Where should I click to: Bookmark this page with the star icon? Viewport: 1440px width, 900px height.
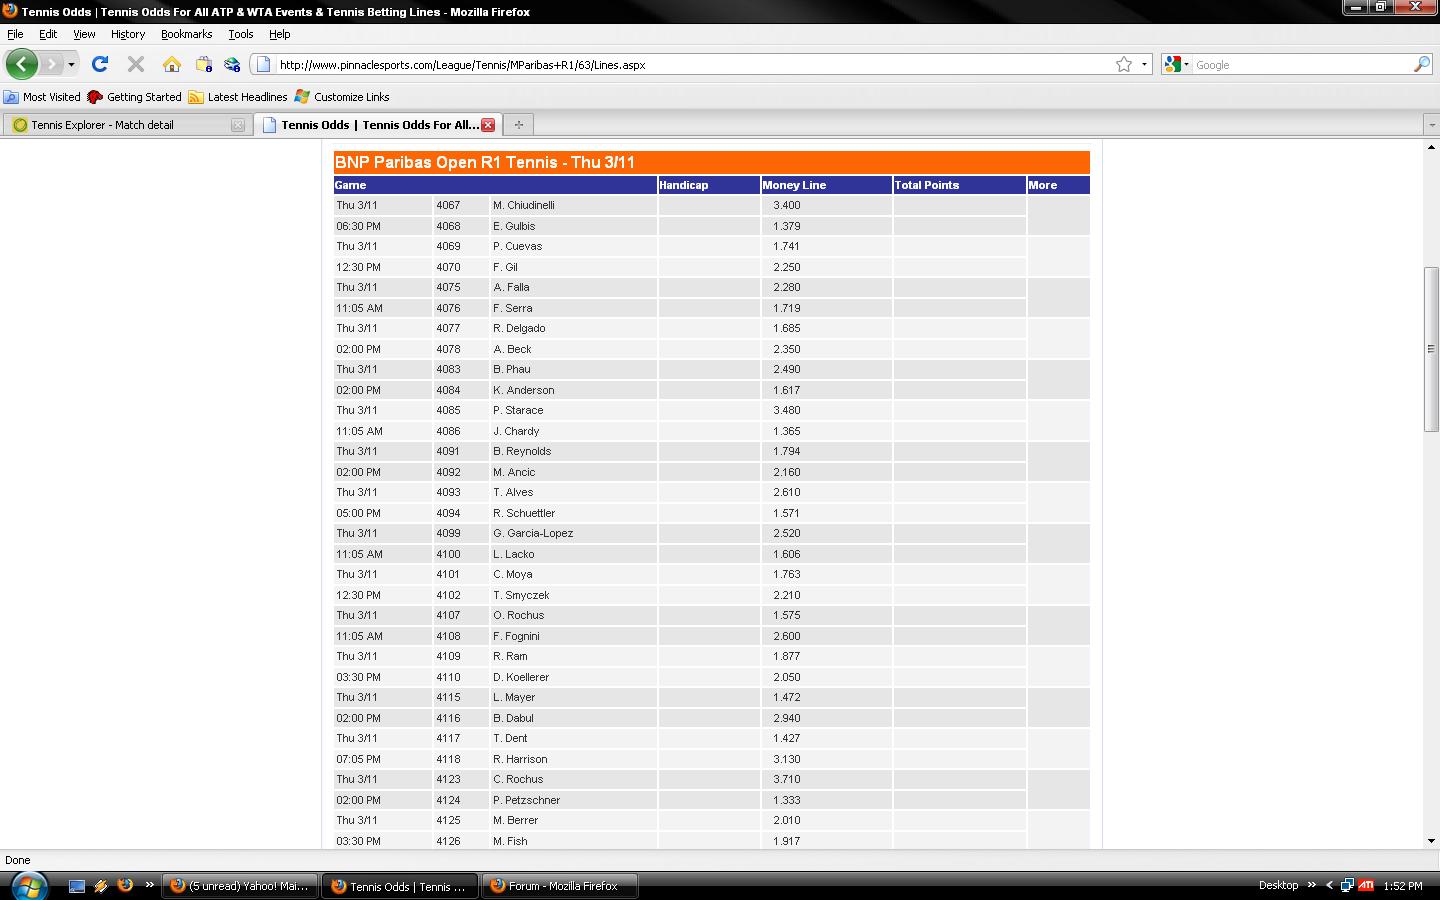pos(1124,64)
